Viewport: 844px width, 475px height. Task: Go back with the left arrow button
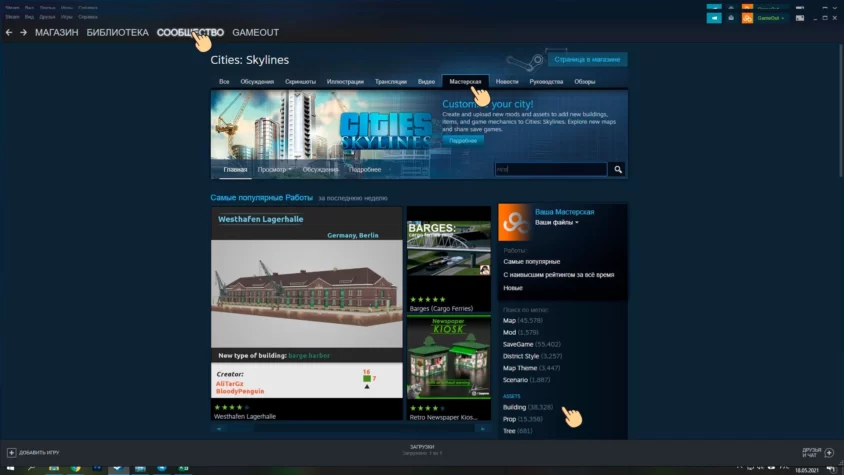click(x=9, y=33)
